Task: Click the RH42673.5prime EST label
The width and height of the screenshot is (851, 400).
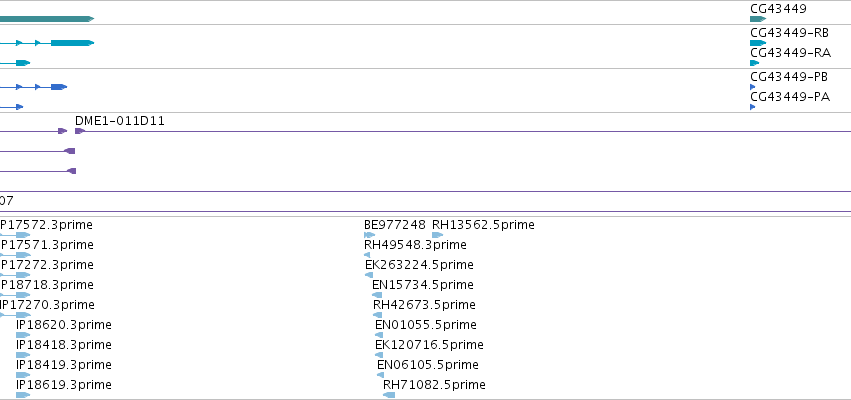Action: tap(424, 305)
